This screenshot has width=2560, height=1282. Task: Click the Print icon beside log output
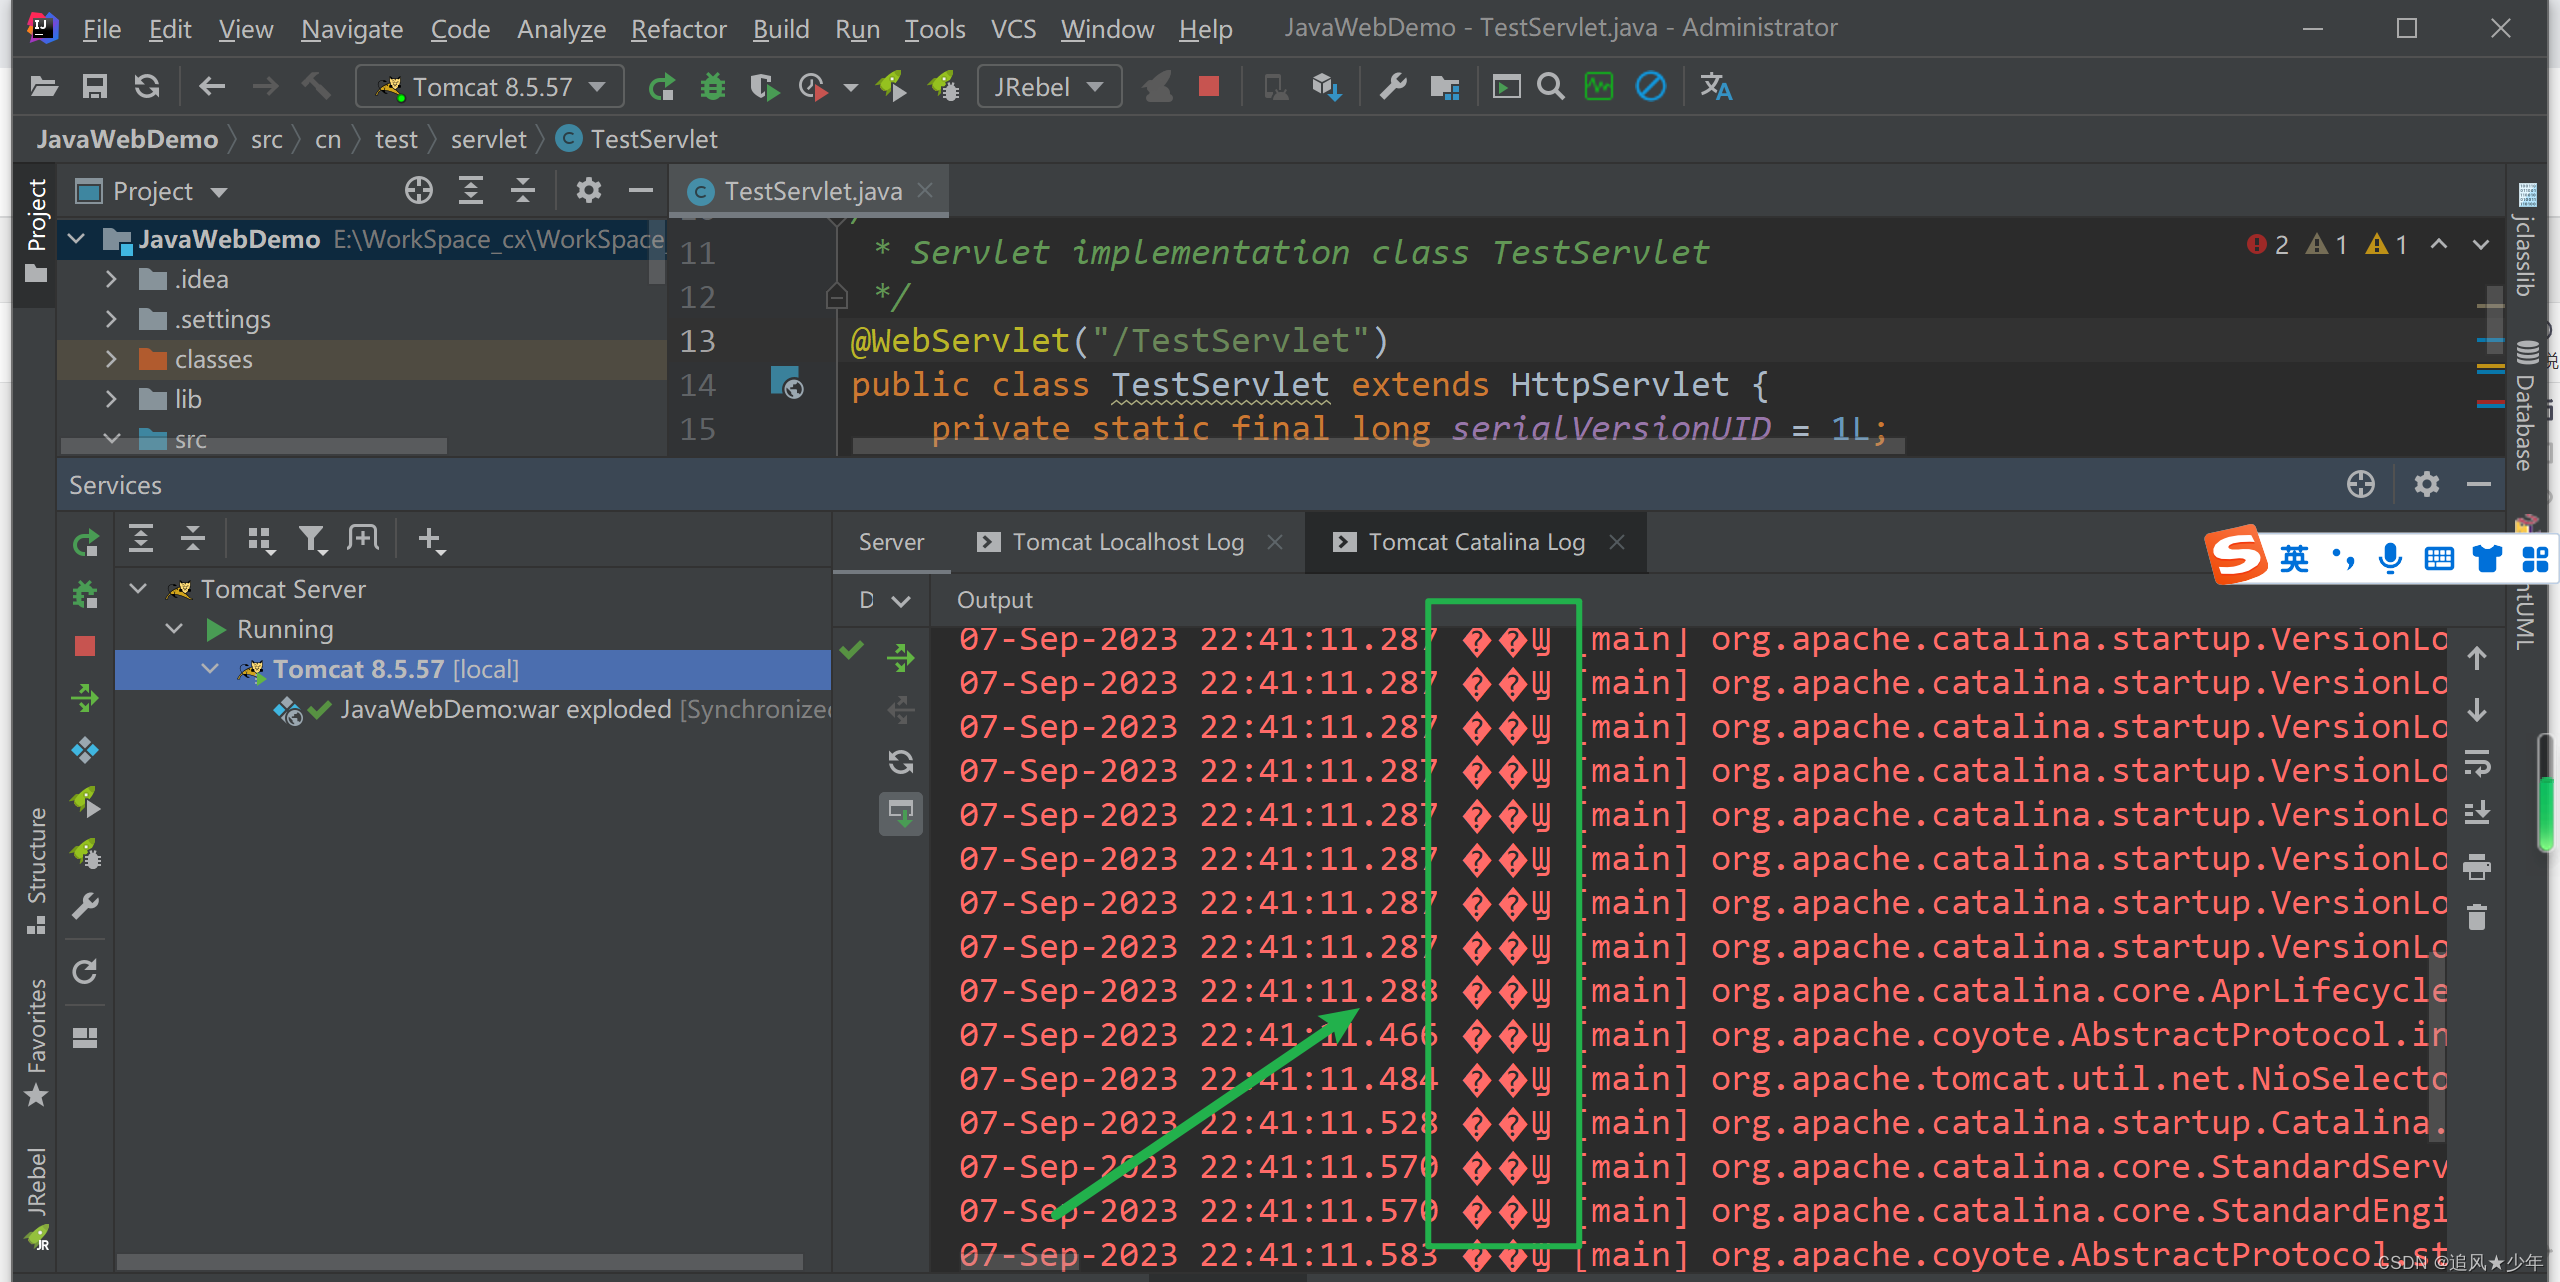coord(2477,866)
